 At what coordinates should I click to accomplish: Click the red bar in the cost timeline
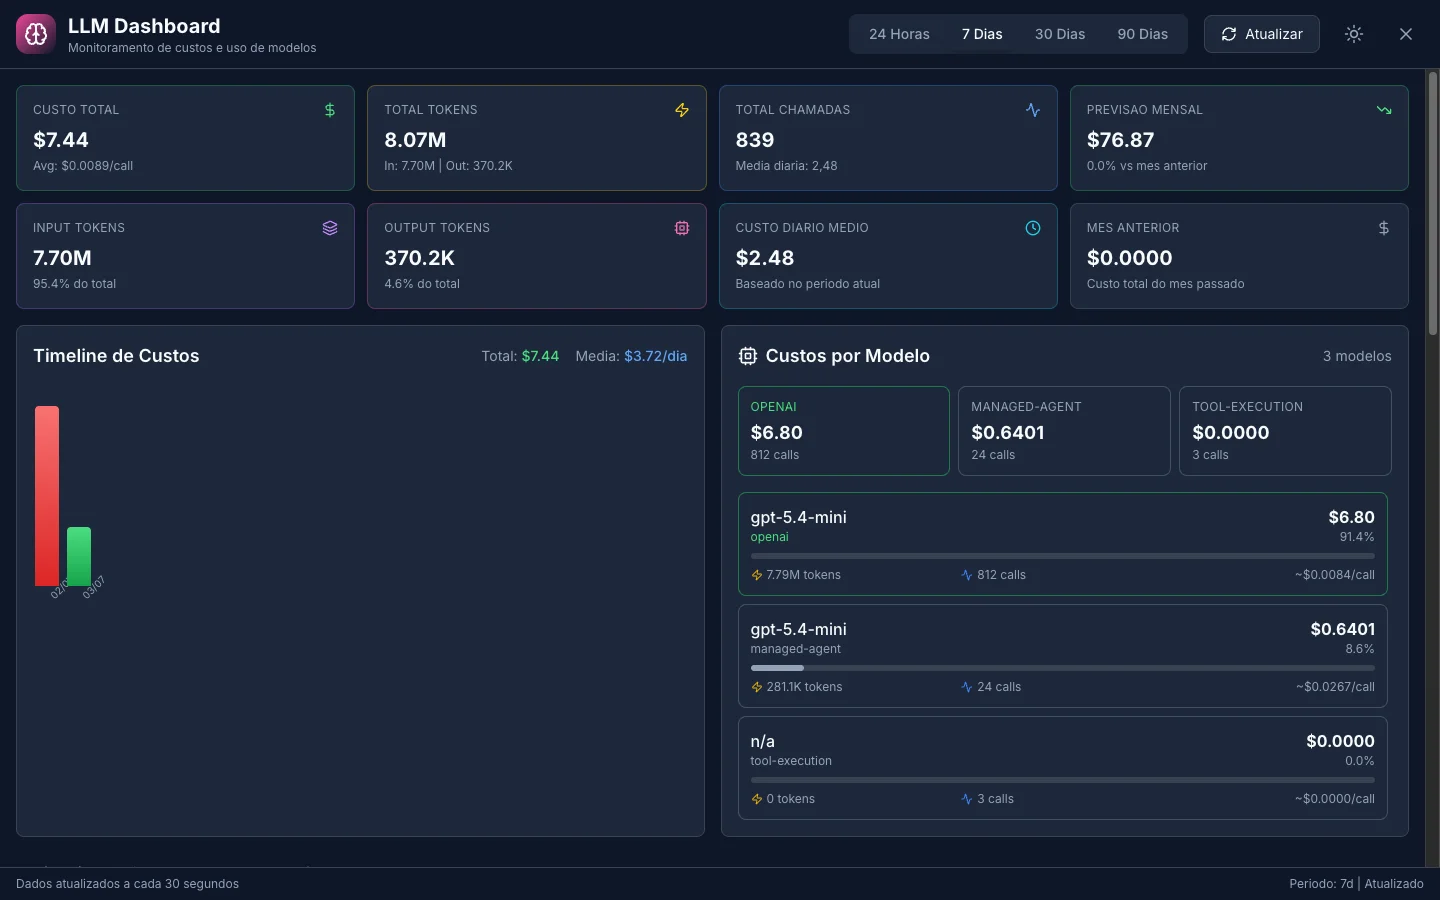coord(47,496)
